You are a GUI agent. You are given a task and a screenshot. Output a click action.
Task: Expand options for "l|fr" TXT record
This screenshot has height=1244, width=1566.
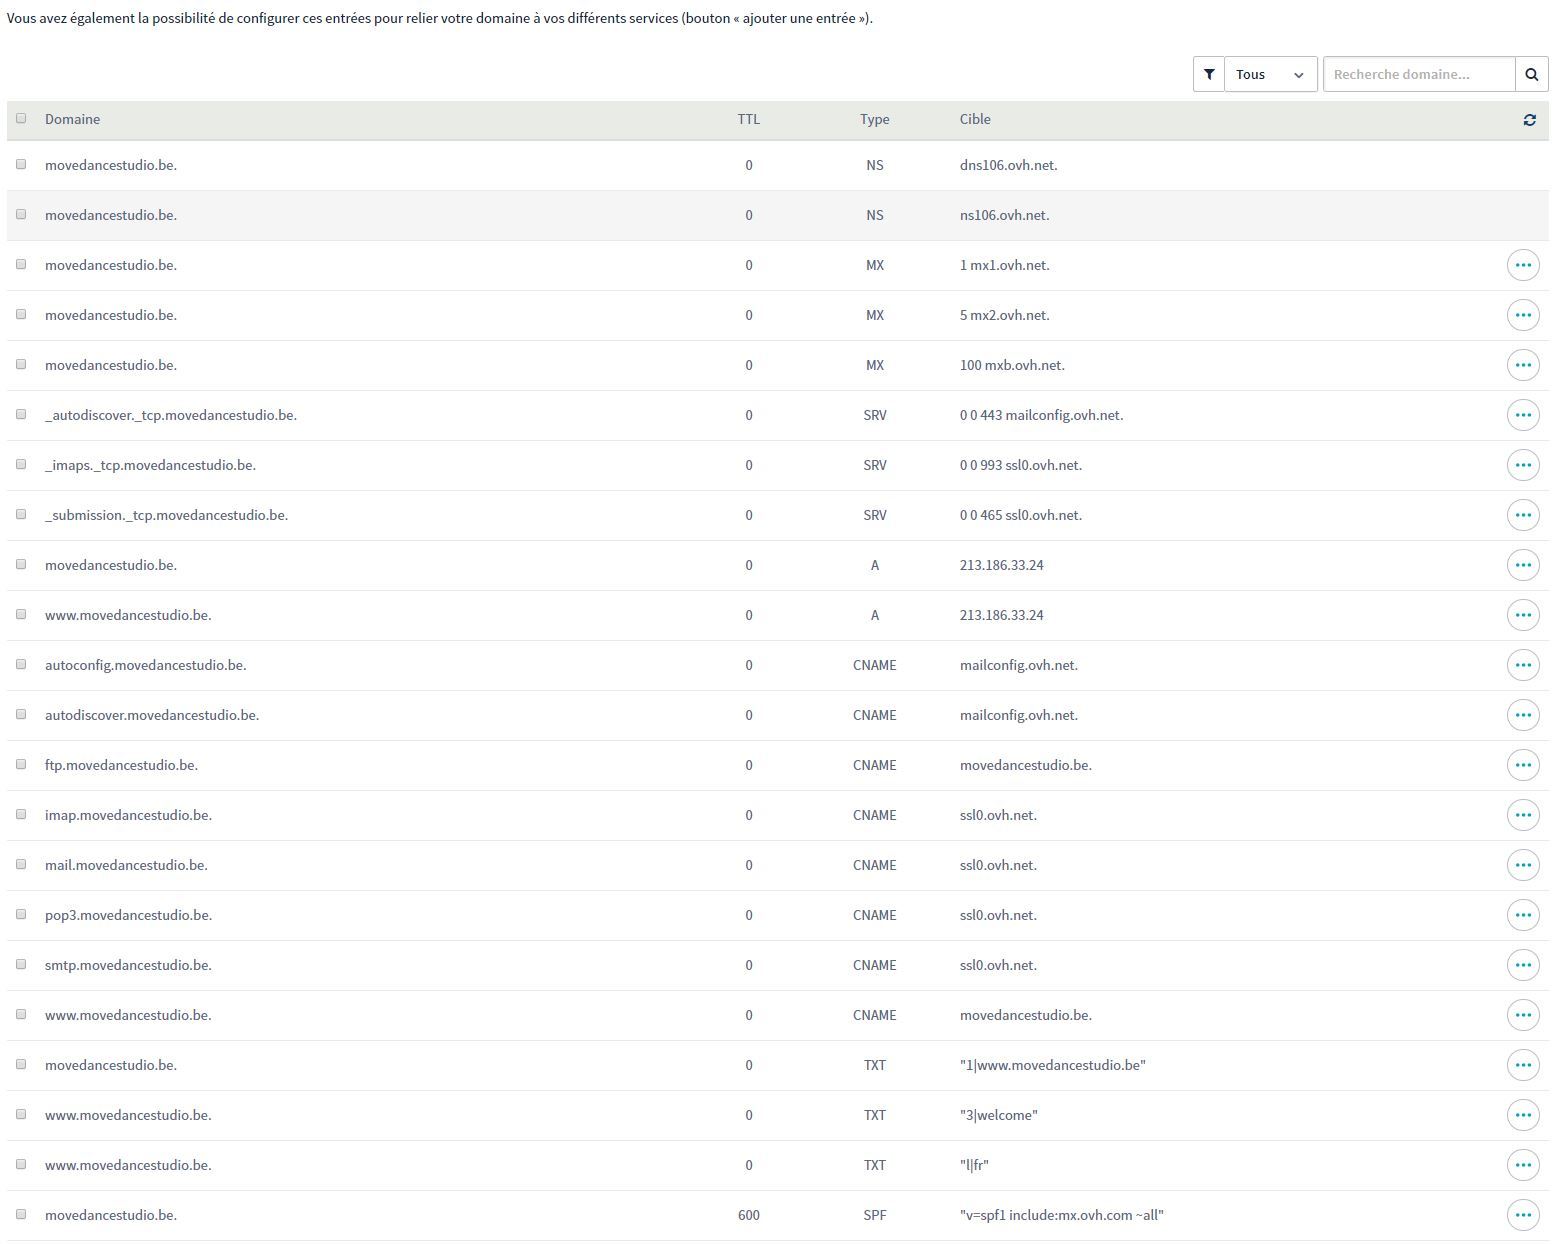(x=1522, y=1165)
